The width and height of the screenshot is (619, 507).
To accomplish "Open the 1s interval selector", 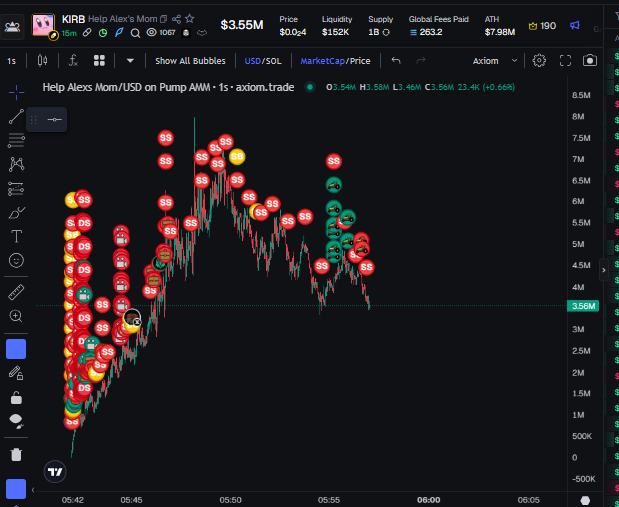I will pos(12,61).
